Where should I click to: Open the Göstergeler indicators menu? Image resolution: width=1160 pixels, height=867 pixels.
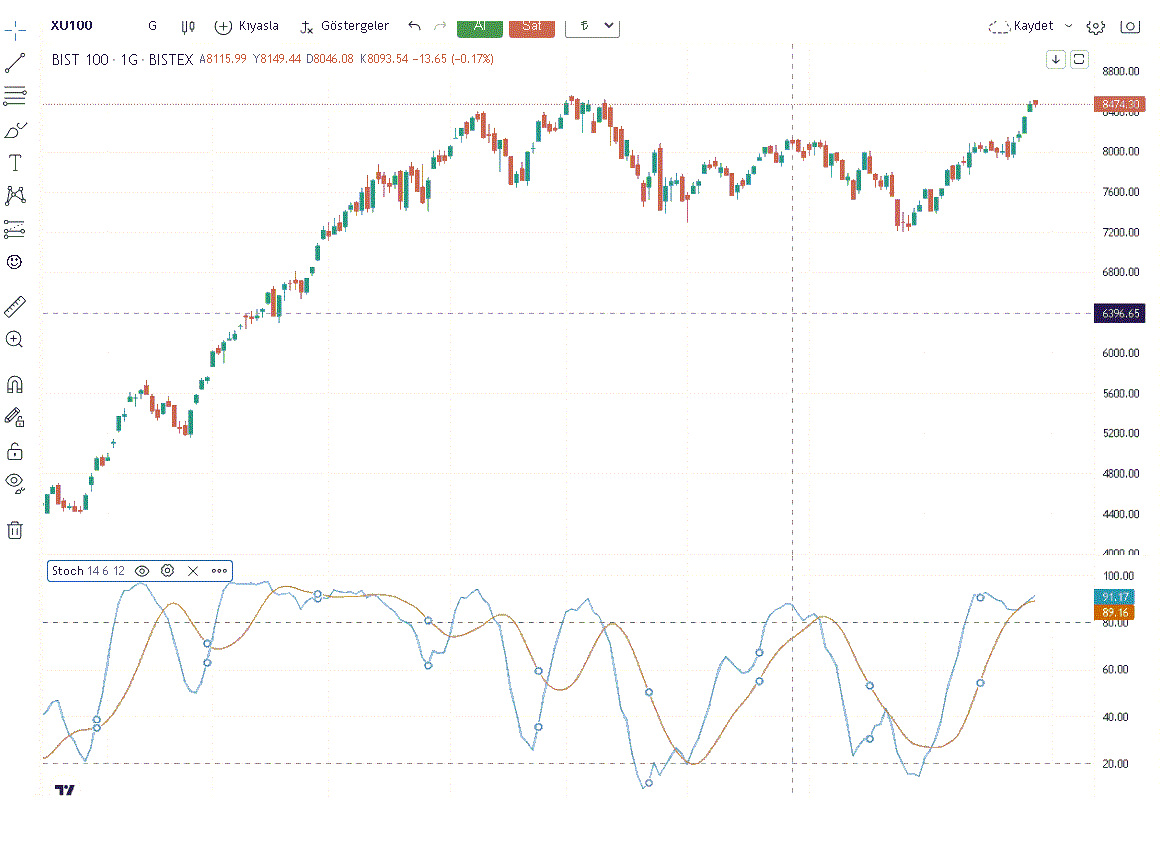344,26
